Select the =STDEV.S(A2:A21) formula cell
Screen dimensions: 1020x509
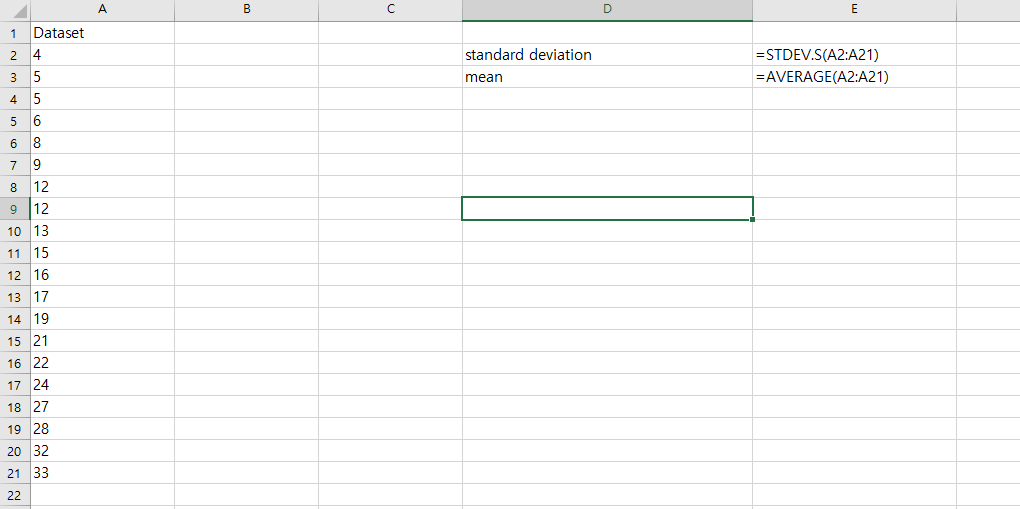pyautogui.click(x=854, y=55)
